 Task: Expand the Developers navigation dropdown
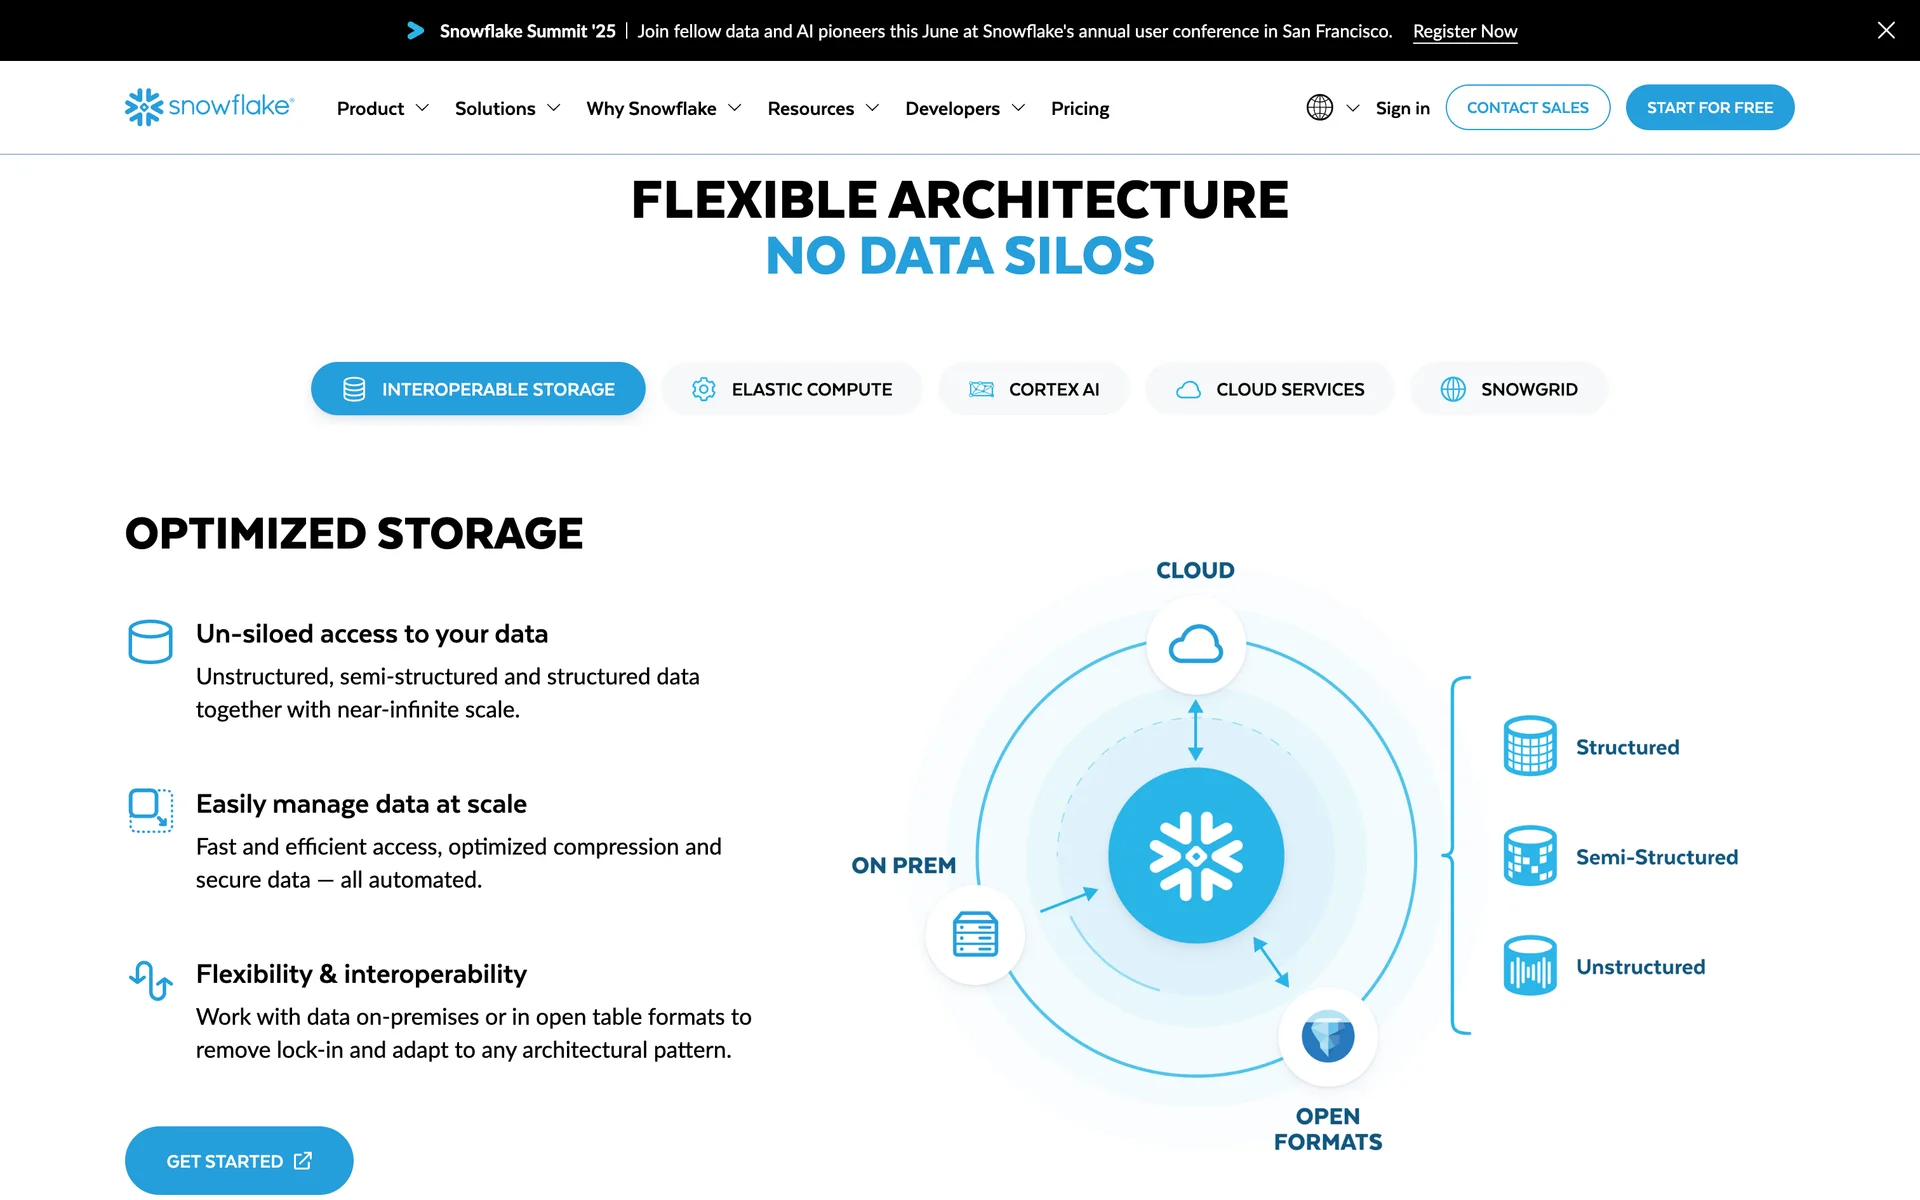964,108
